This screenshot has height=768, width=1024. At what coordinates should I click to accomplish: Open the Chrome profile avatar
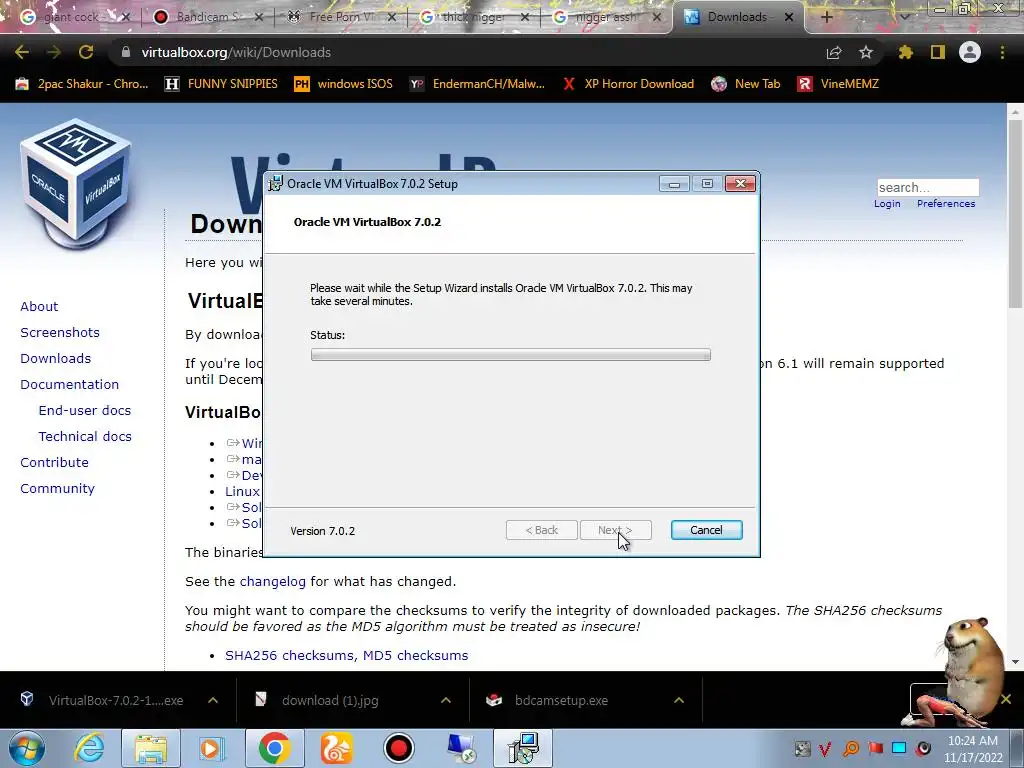pos(970,52)
